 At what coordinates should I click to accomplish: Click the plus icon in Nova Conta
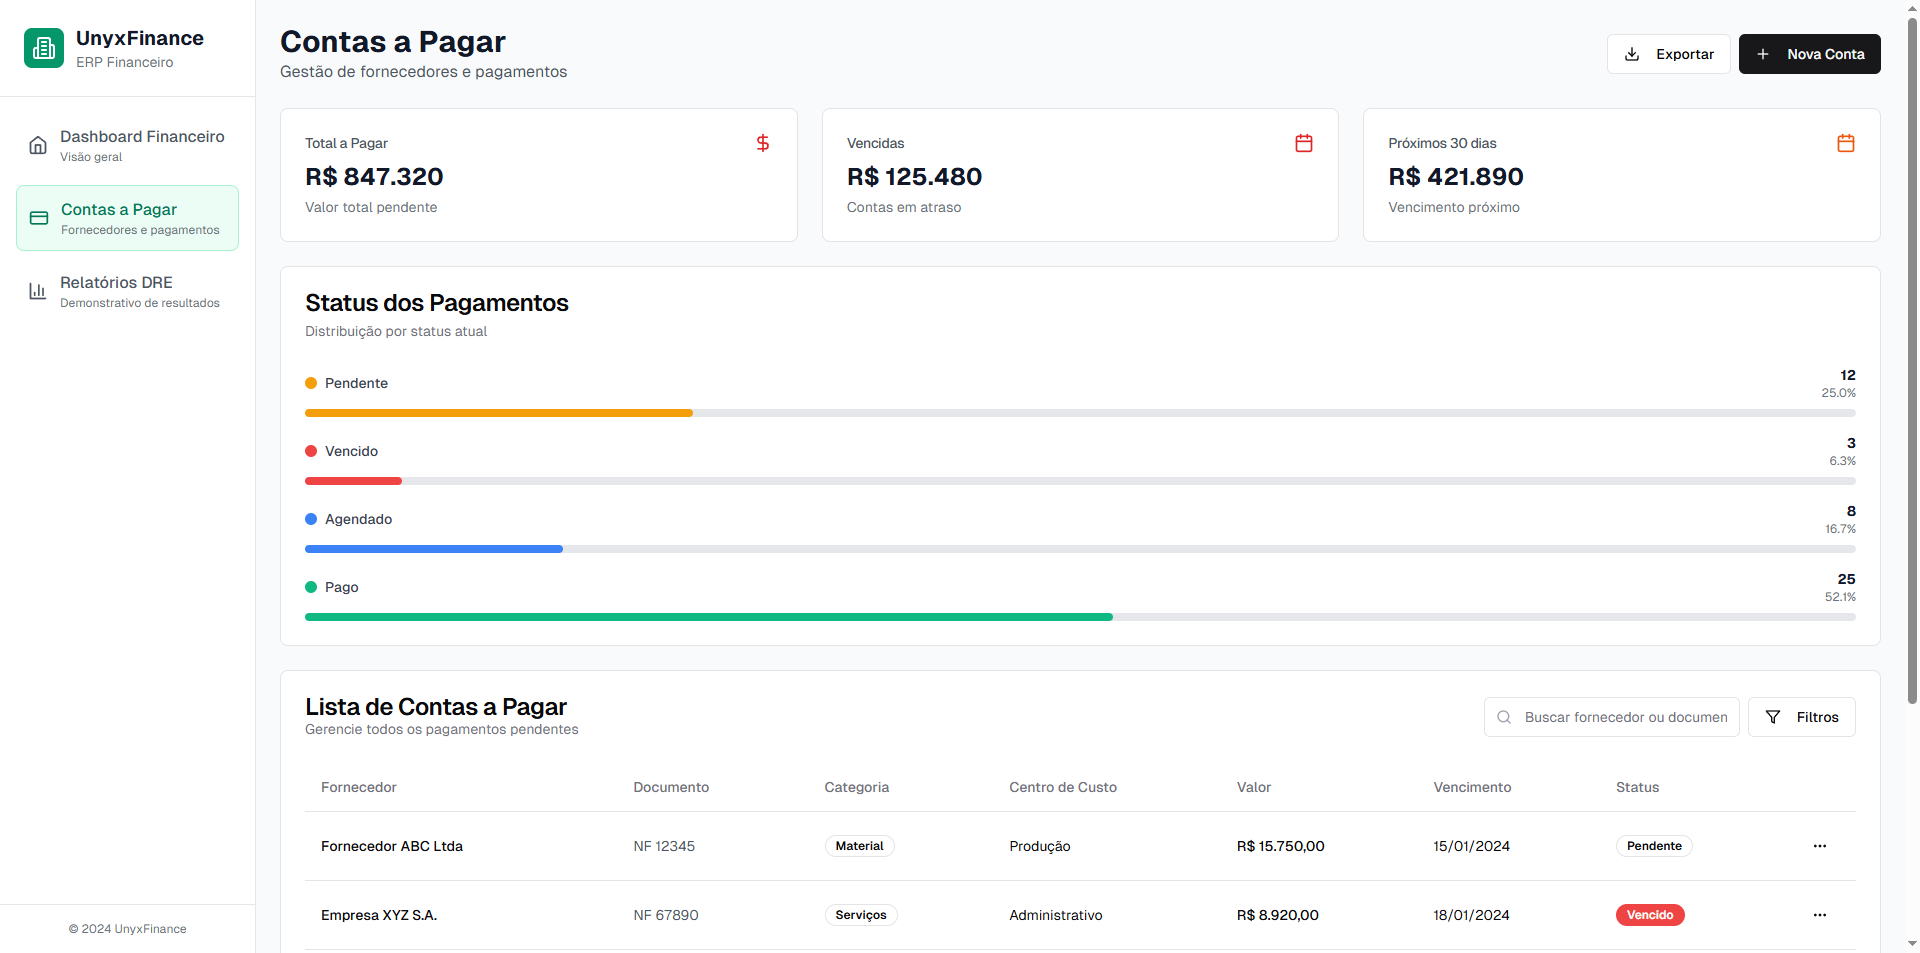[x=1763, y=54]
